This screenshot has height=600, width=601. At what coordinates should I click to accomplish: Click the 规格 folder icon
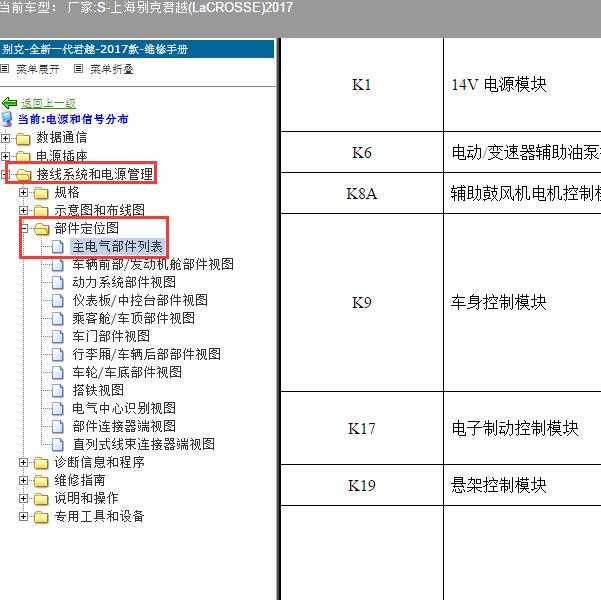click(41, 193)
